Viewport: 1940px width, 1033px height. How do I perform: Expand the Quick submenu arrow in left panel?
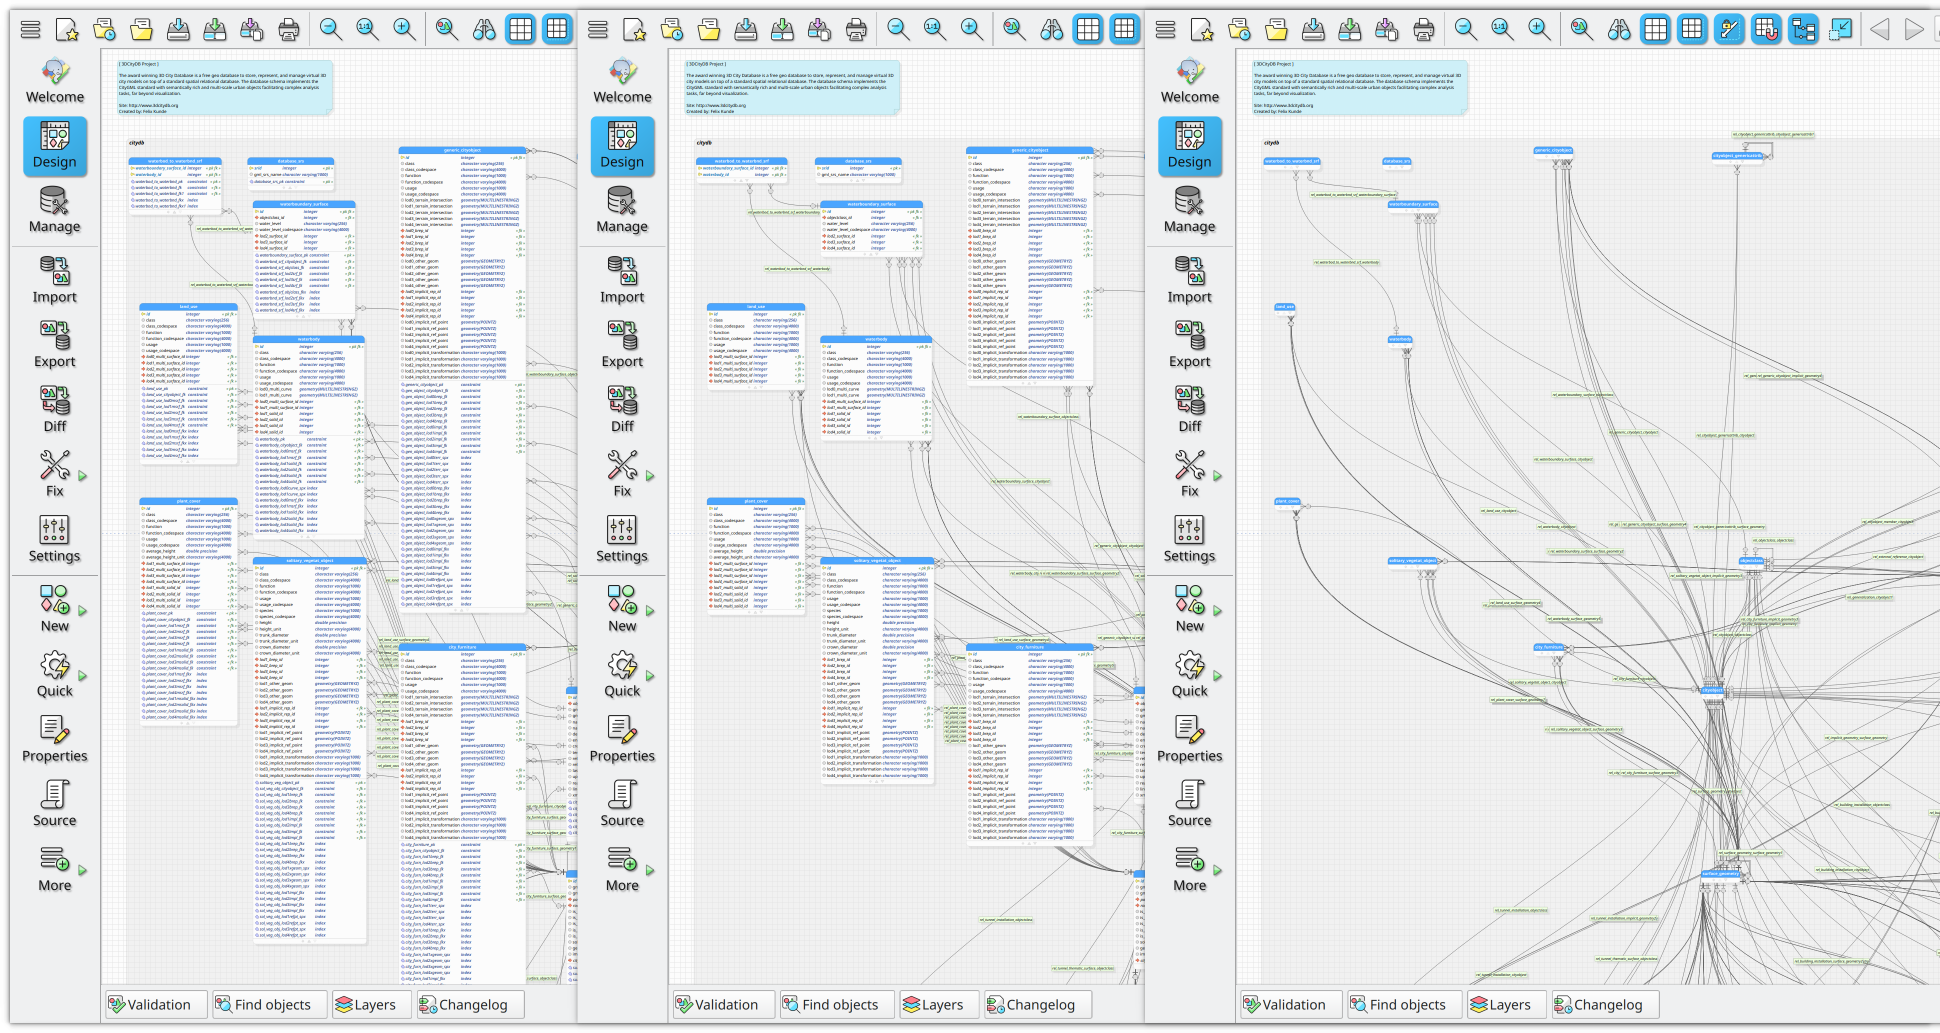83,676
